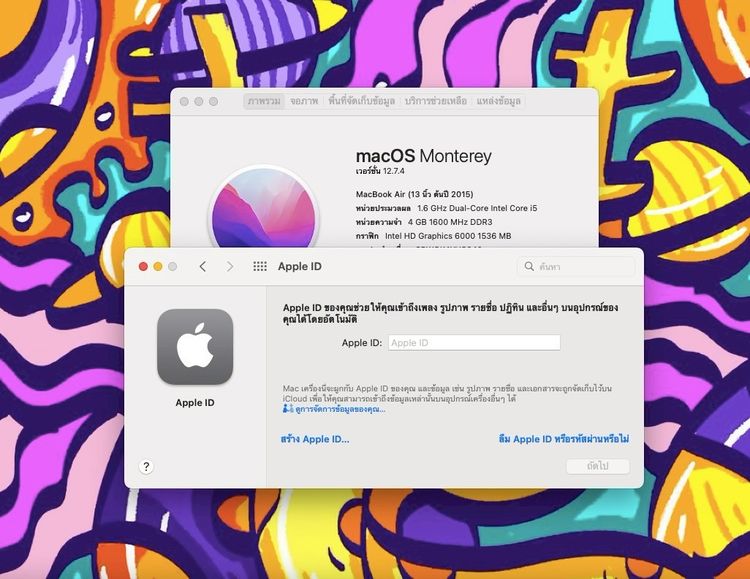Go forward using the right chevron in Apple ID window

point(230,267)
